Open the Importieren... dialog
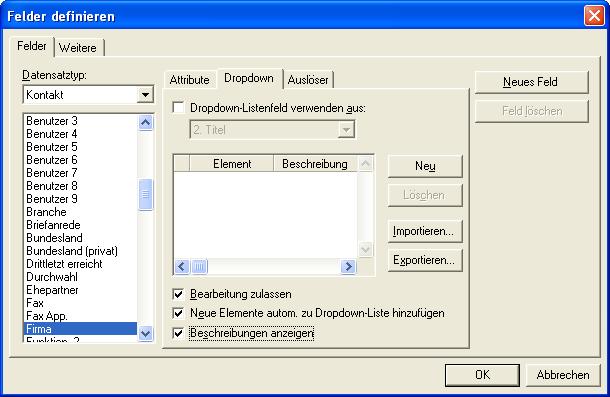610x397 pixels. pyautogui.click(x=425, y=231)
